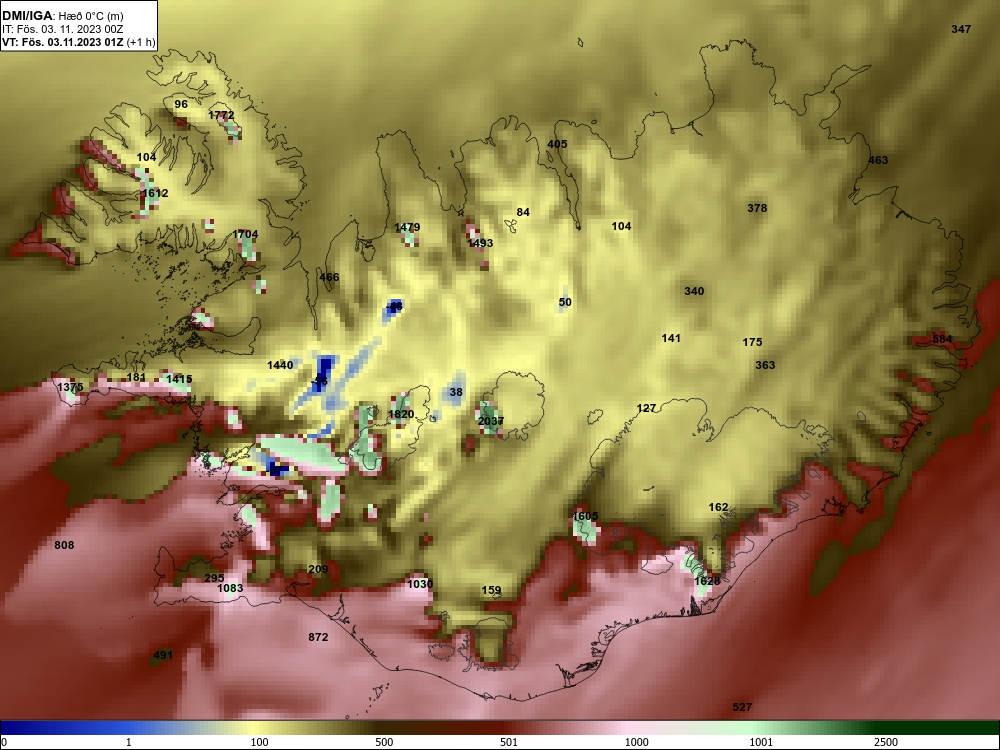Click the map value 84
The height and width of the screenshot is (750, 1000).
click(523, 212)
